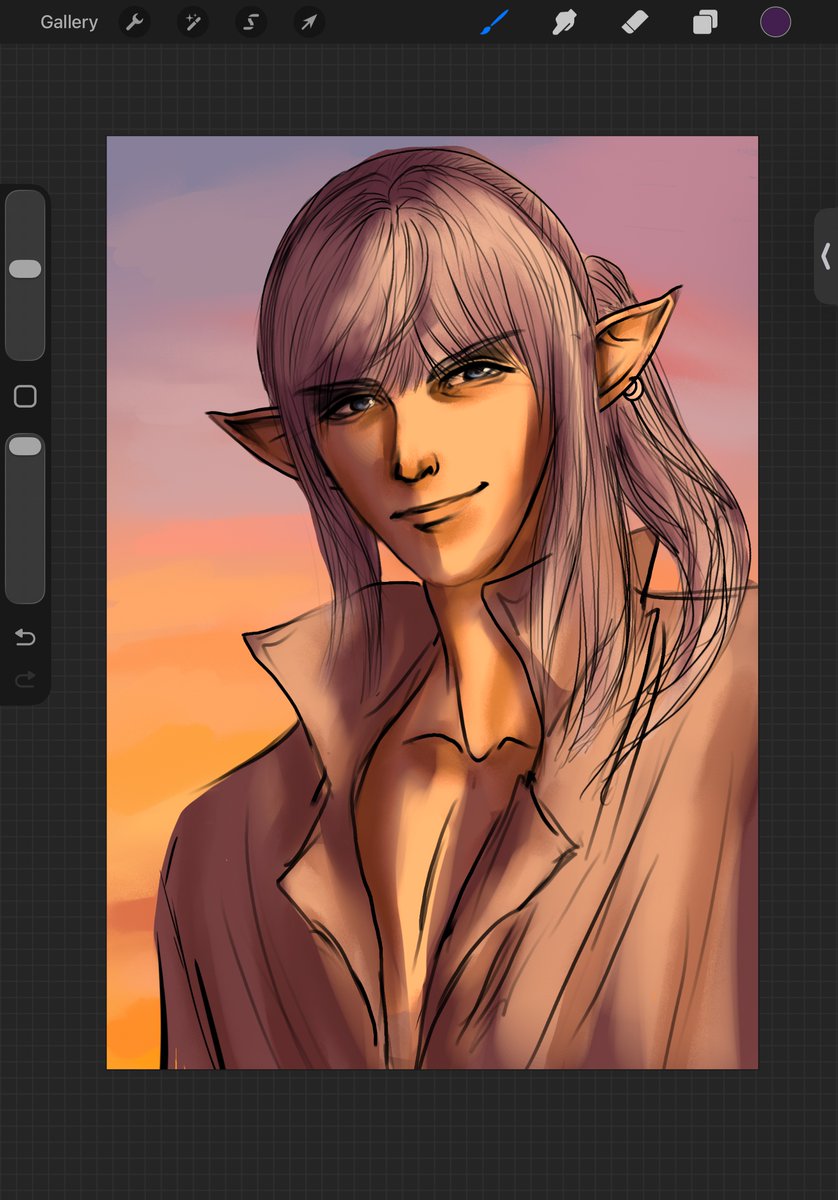838x1200 pixels.
Task: Open the Layers panel
Action: 705,22
